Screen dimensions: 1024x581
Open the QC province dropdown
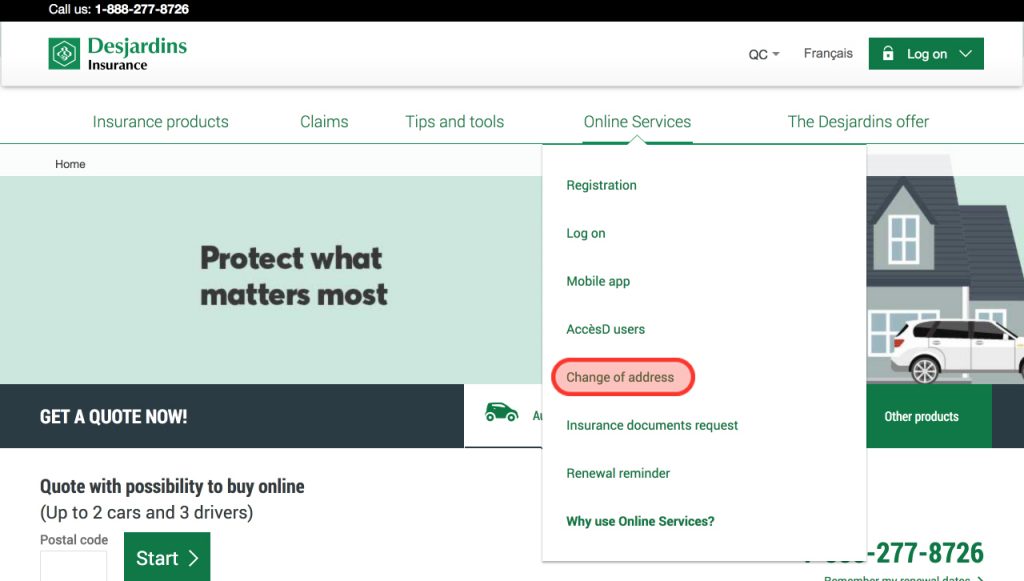763,54
